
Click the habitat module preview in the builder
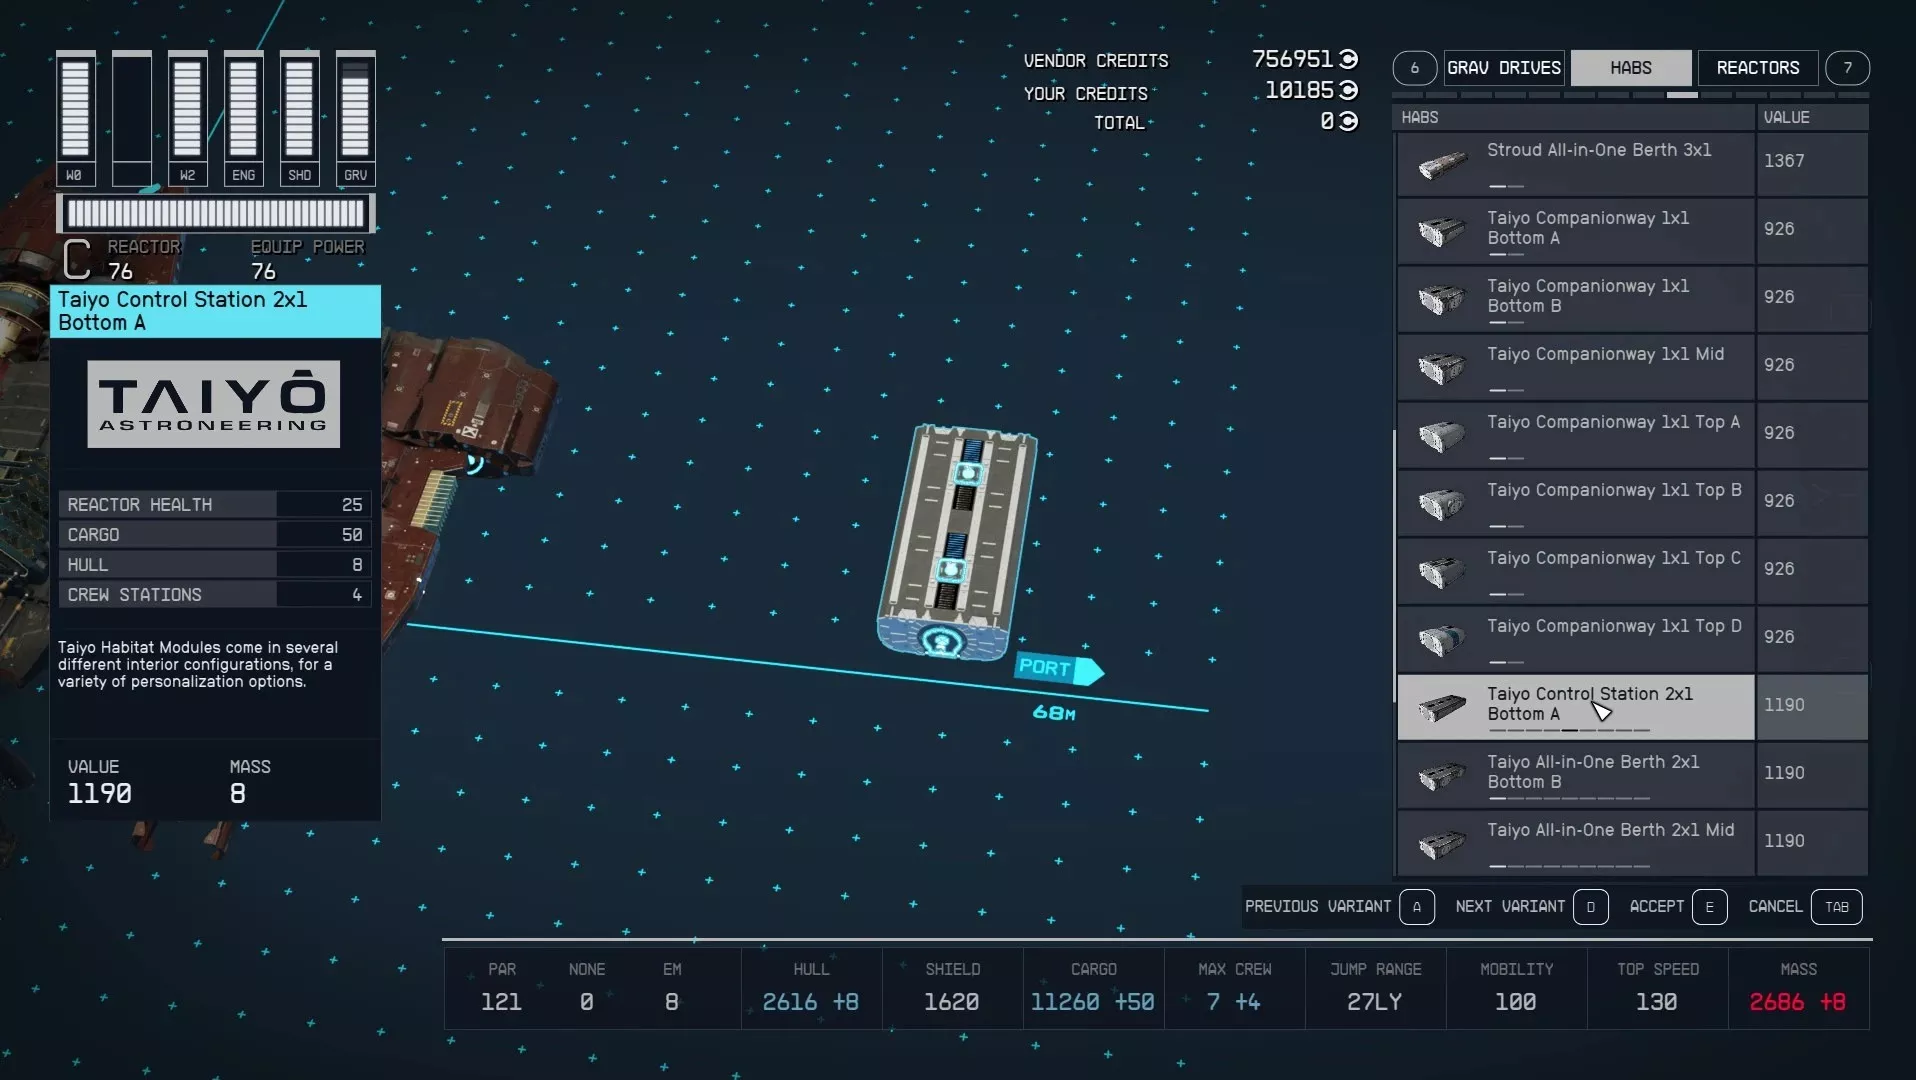(x=957, y=542)
